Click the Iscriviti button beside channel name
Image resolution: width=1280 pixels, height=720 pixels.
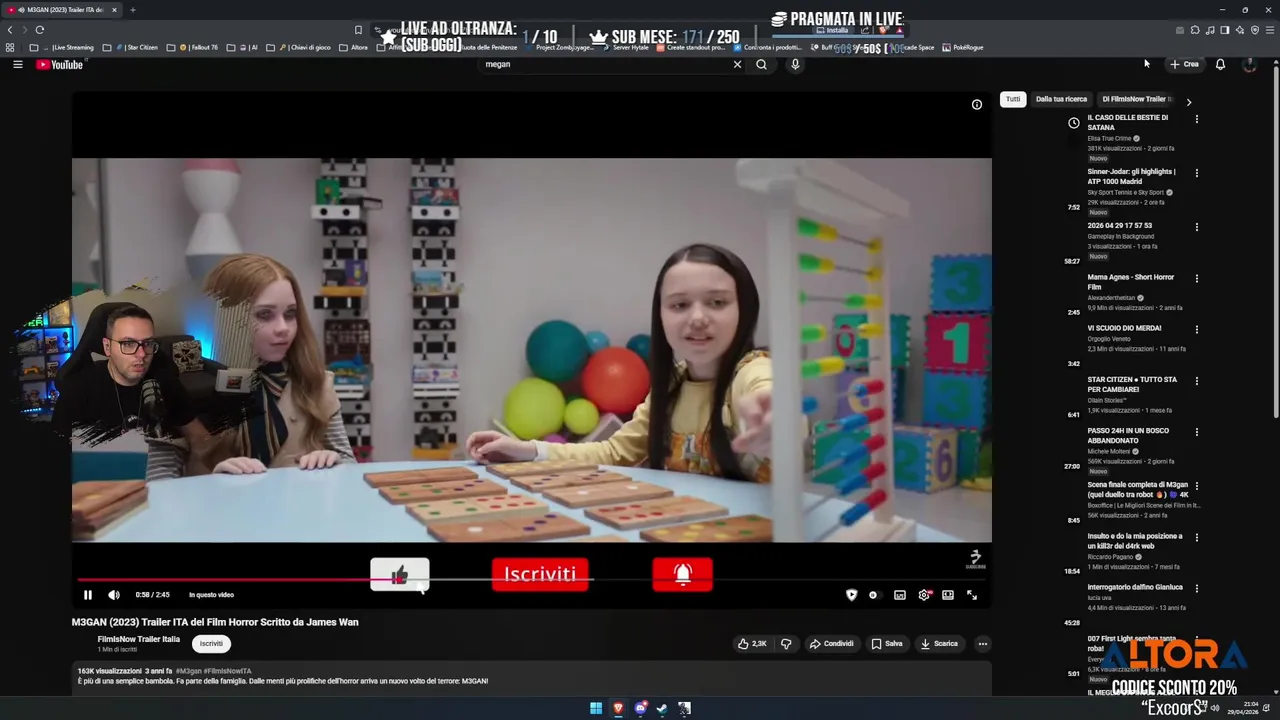point(211,644)
